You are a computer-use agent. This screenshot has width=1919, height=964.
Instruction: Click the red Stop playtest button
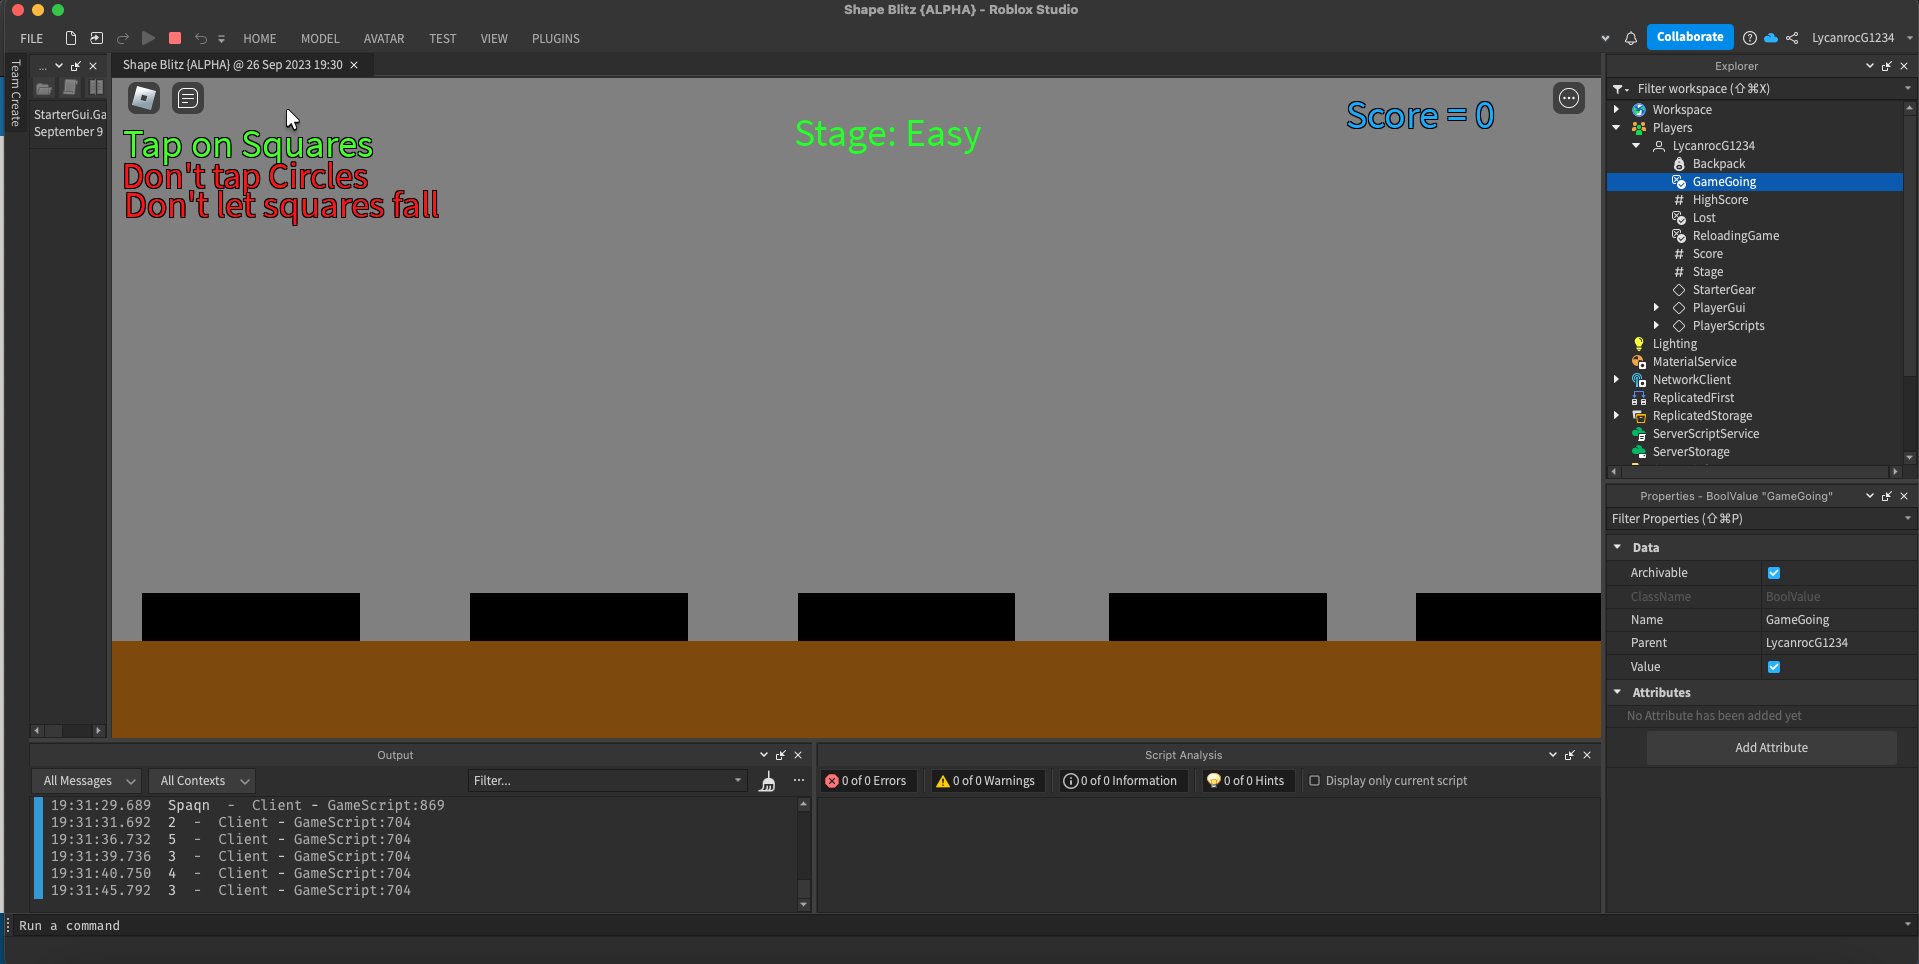(175, 38)
